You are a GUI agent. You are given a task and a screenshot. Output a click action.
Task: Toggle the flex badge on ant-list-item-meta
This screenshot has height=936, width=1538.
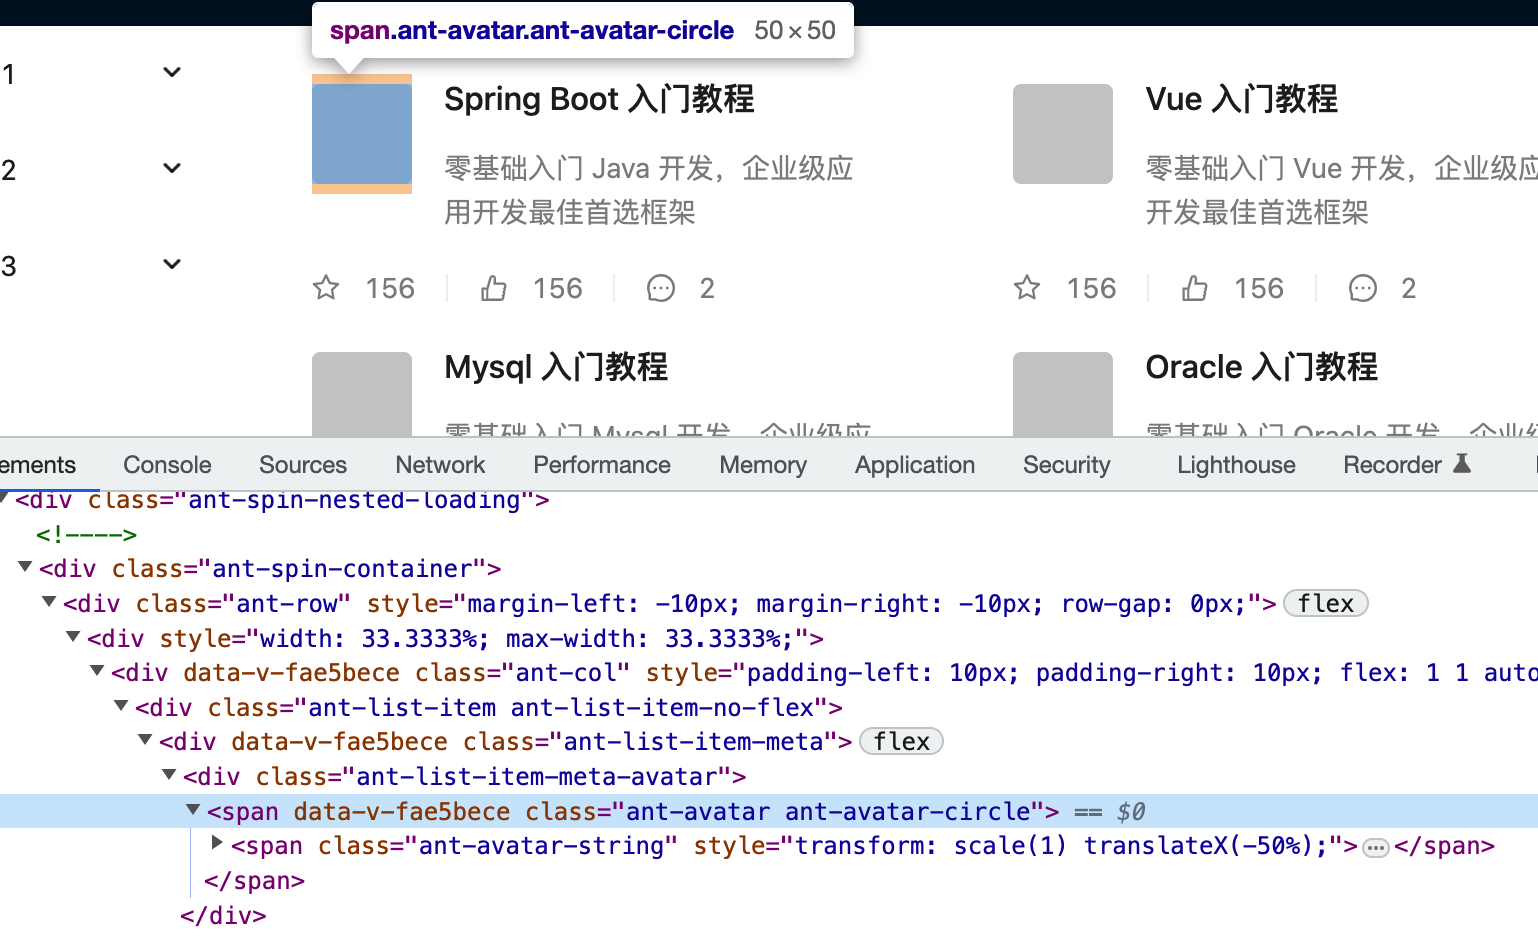(900, 741)
